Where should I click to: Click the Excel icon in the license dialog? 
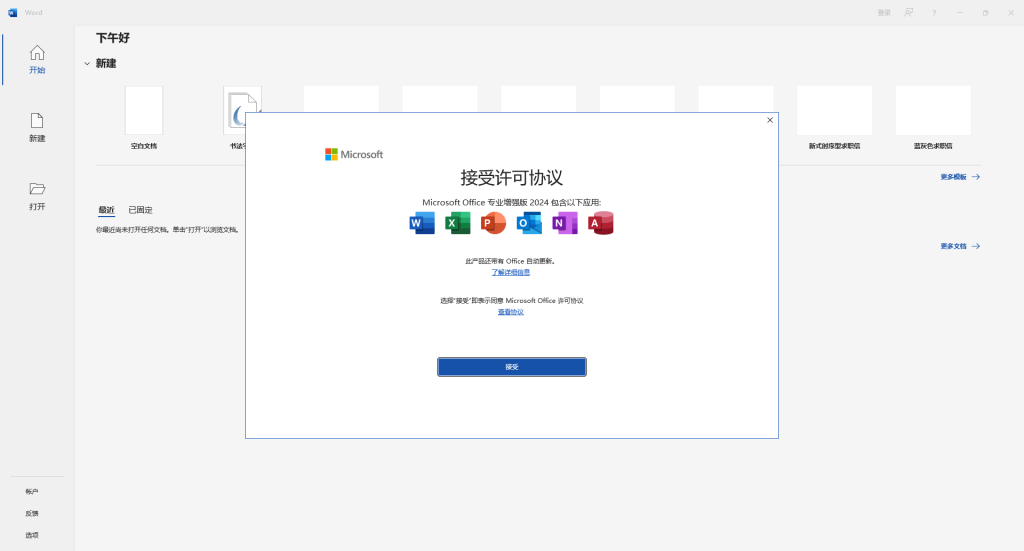tap(458, 223)
